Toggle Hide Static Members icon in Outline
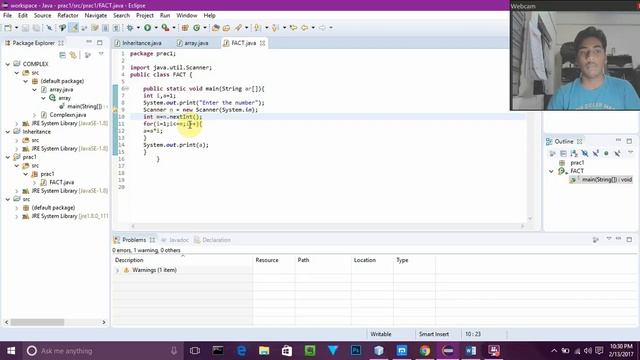Screen dimensions: 640x360 click(x=596, y=153)
